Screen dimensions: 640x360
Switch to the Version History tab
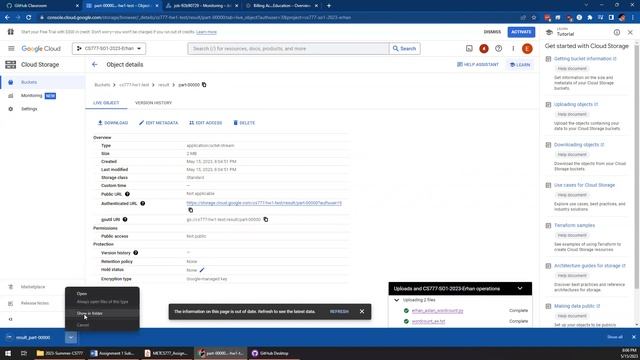coord(153,103)
